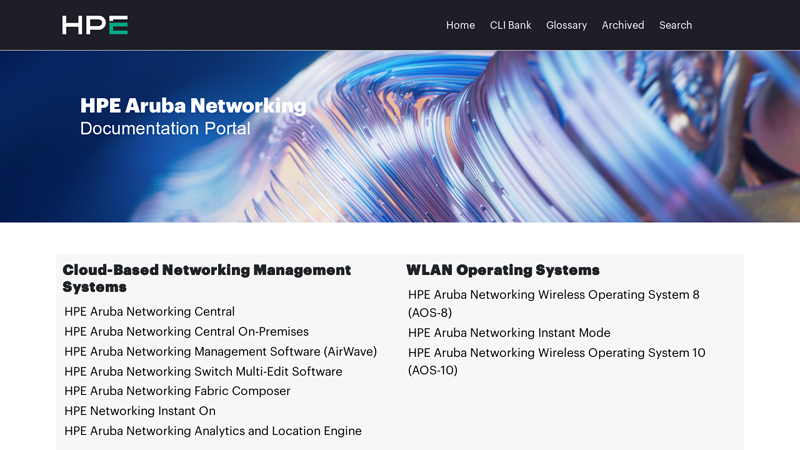Open the Archived menu item
800x450 pixels.
pos(623,25)
